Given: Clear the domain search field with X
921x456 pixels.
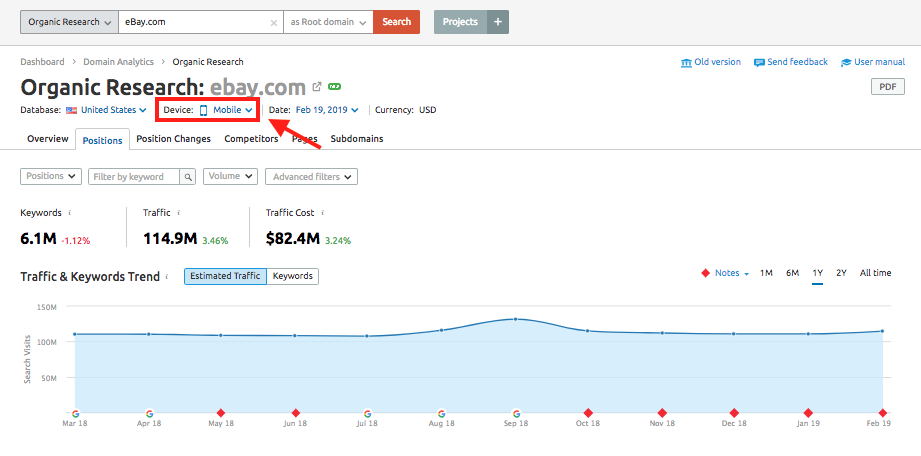Looking at the screenshot, I should tap(274, 22).
